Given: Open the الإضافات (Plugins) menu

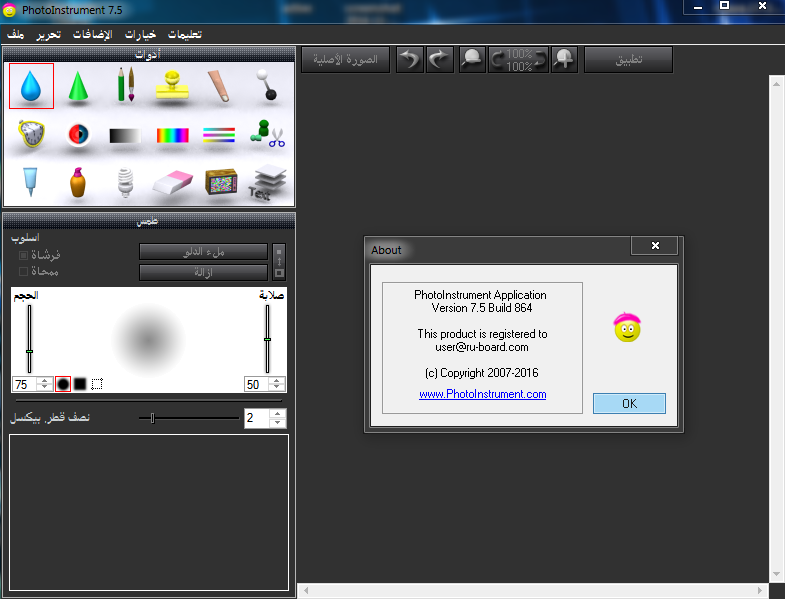Looking at the screenshot, I should click(93, 35).
